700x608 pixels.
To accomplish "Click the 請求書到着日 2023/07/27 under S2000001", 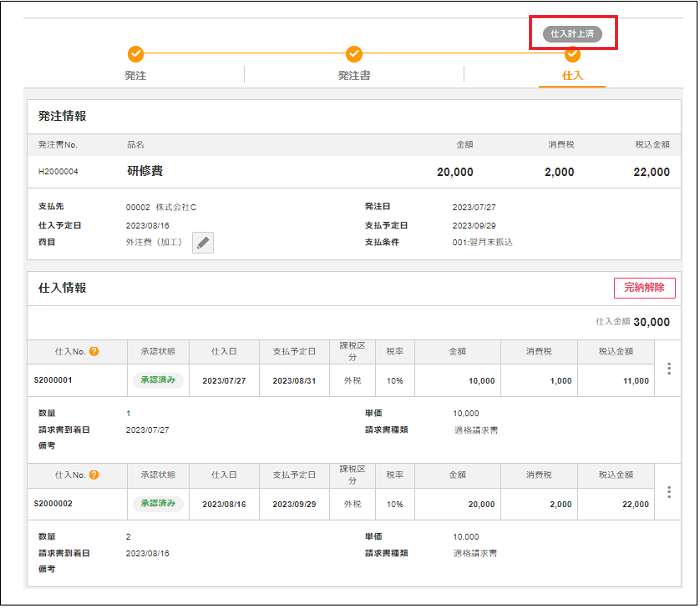I will [x=147, y=430].
